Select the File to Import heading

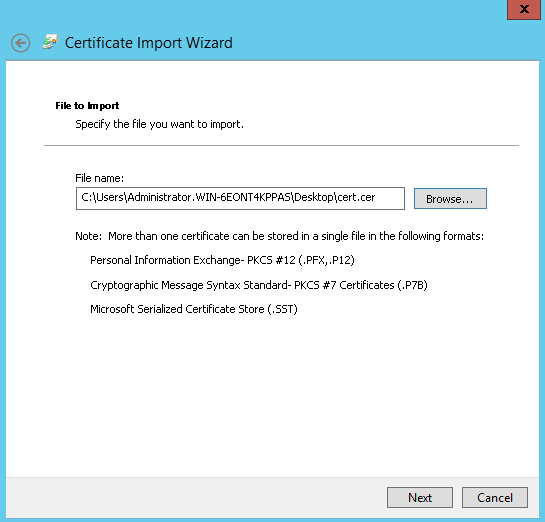[87, 106]
